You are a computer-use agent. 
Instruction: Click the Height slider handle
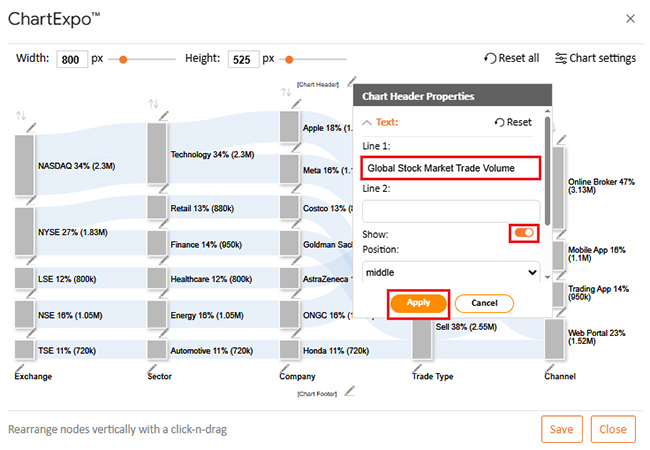(x=288, y=59)
